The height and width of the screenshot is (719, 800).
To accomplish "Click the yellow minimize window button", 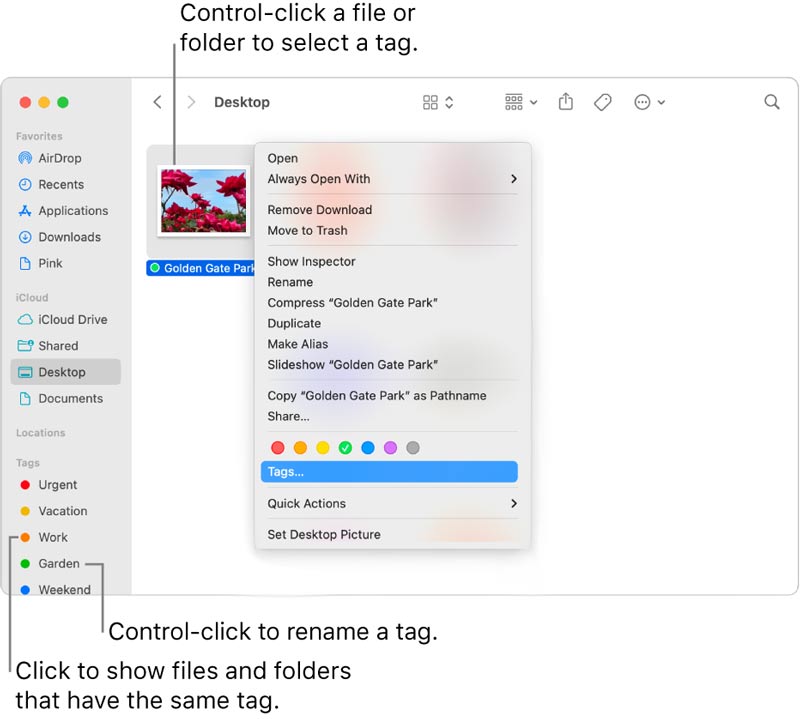I will coord(44,102).
